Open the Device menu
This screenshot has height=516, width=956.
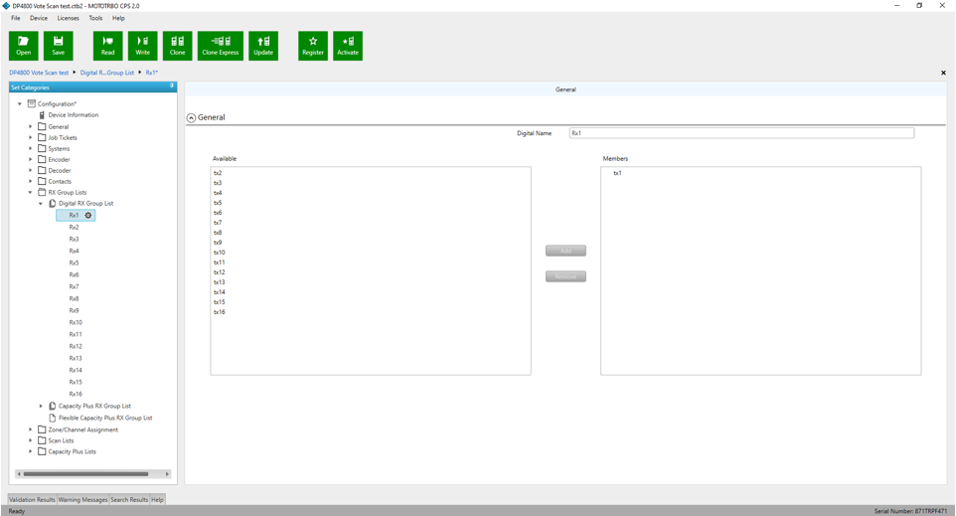point(38,18)
